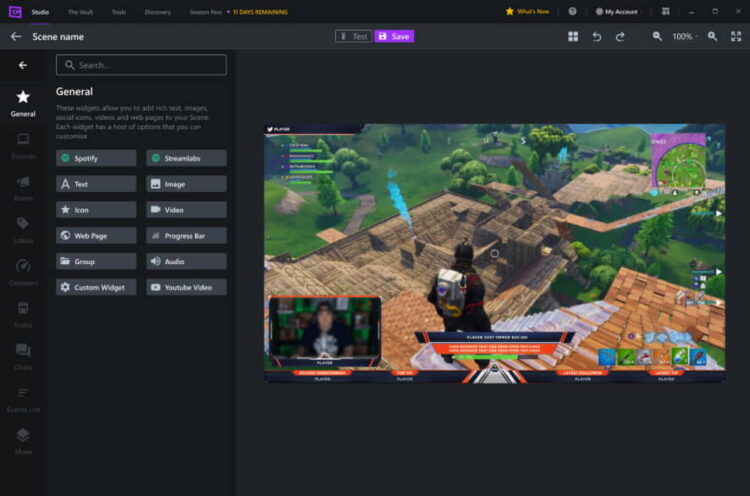Viewport: 750px width, 496px height.
Task: Open the Labels sidebar category
Action: point(23,230)
